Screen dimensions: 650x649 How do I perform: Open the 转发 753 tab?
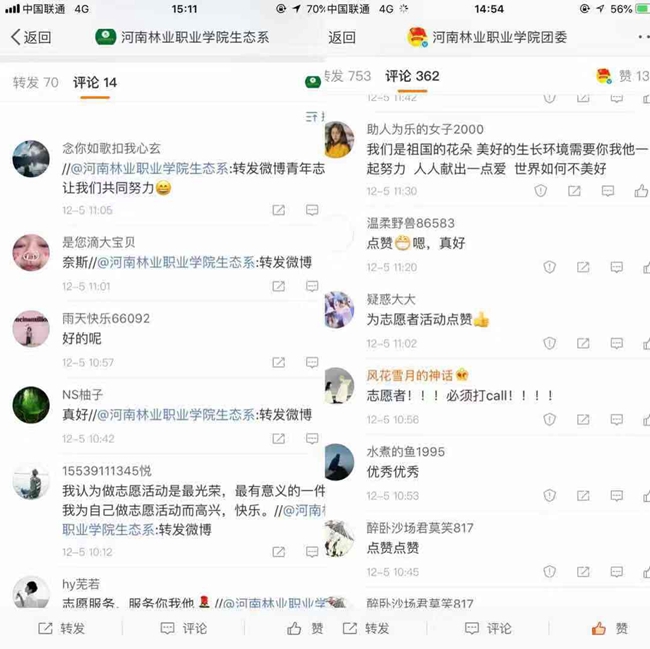coord(347,76)
